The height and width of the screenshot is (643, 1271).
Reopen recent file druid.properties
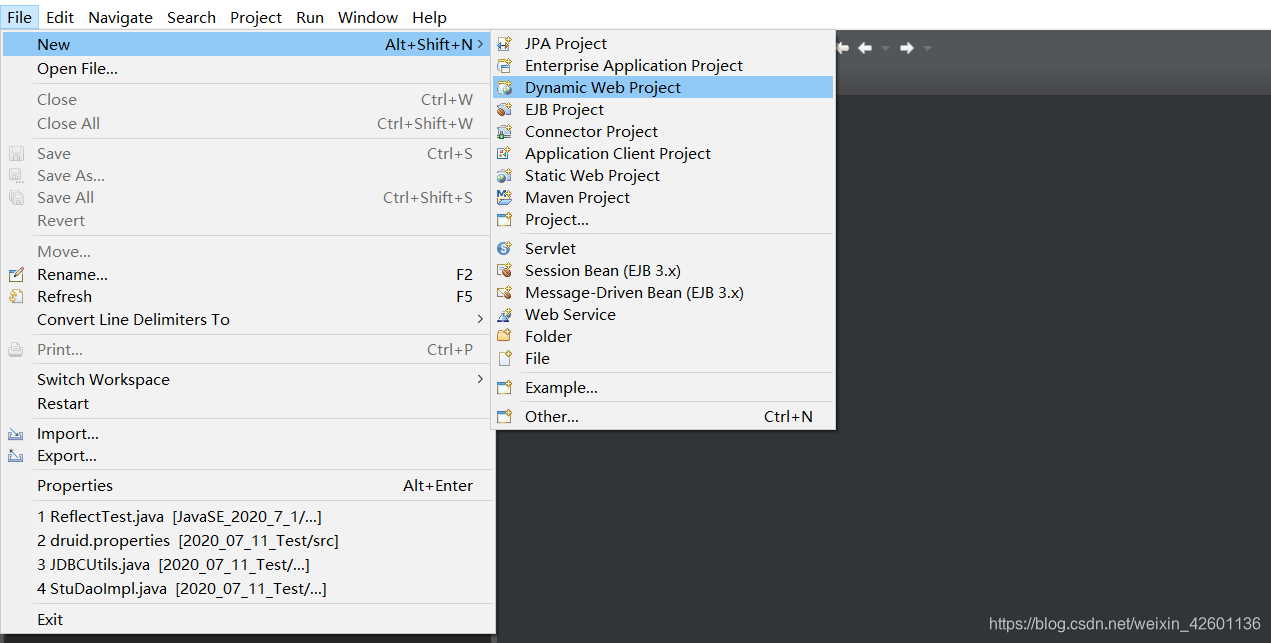click(x=187, y=541)
